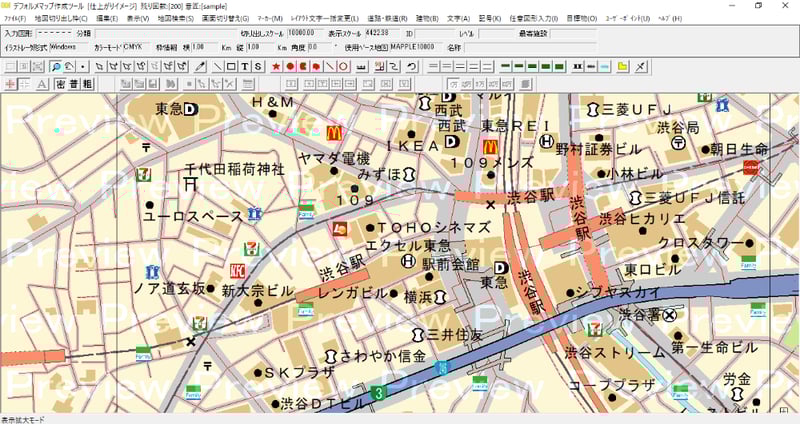Toggle the 普 density button
800x424 pixels.
74,83
